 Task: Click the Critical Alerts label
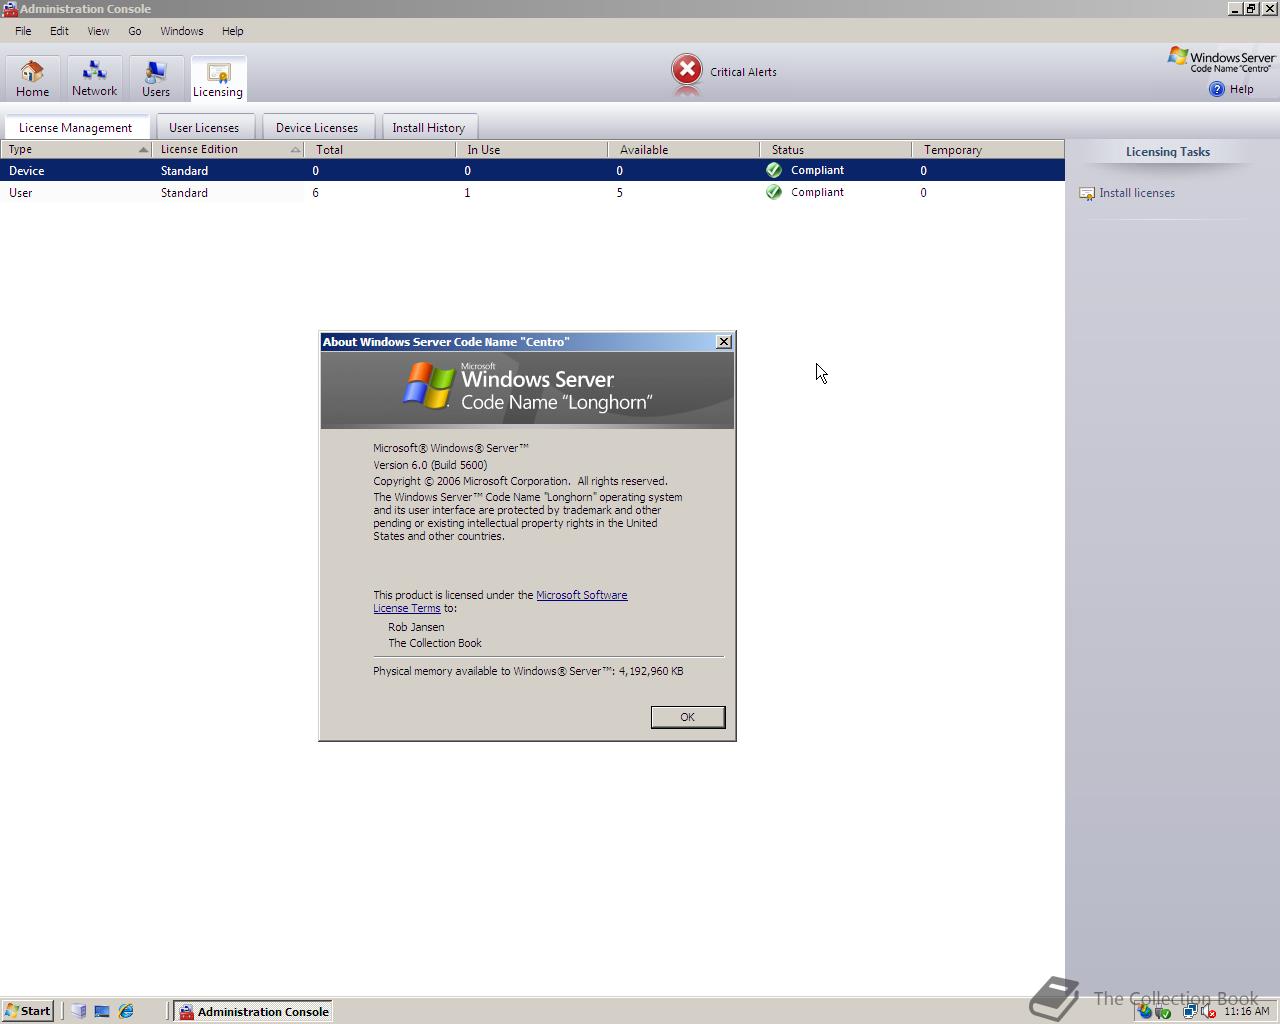743,72
